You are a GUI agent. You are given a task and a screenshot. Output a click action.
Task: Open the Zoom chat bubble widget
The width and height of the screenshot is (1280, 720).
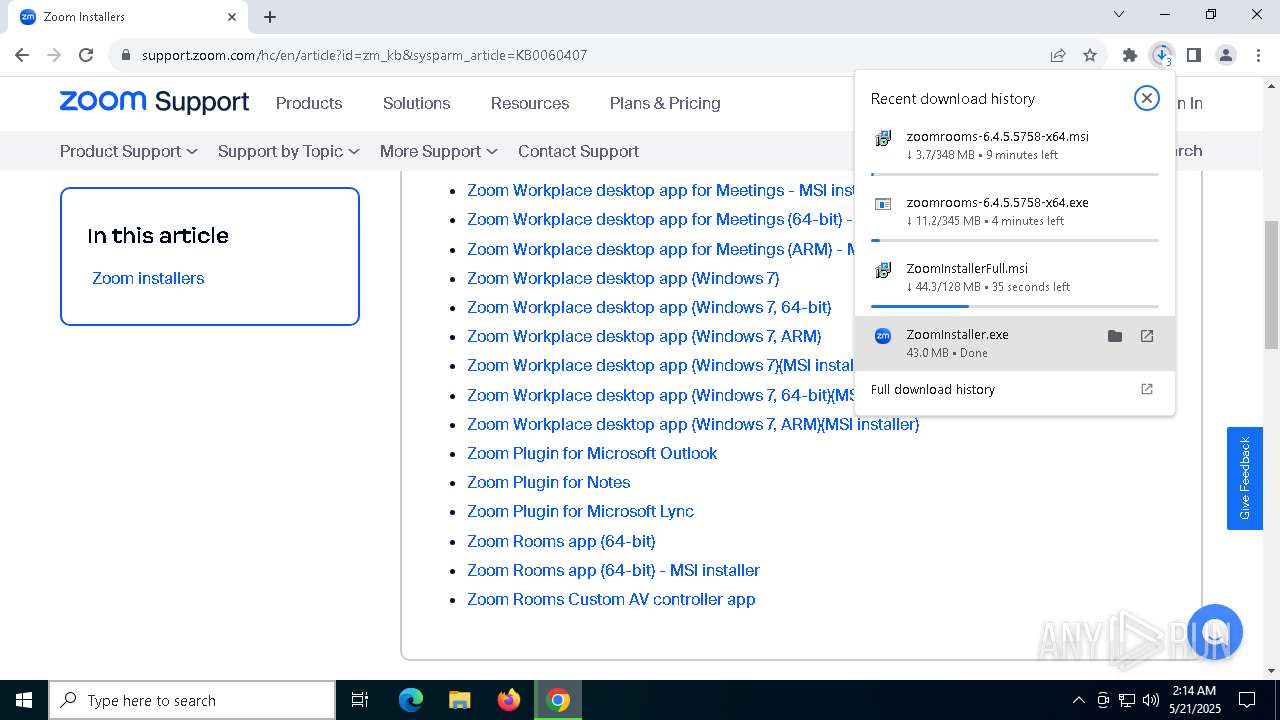[1214, 632]
